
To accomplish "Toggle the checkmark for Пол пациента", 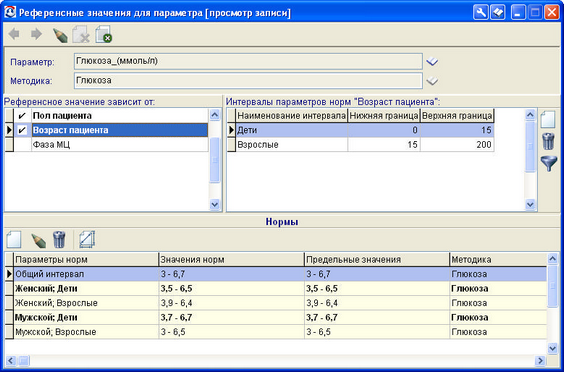I will [22, 116].
